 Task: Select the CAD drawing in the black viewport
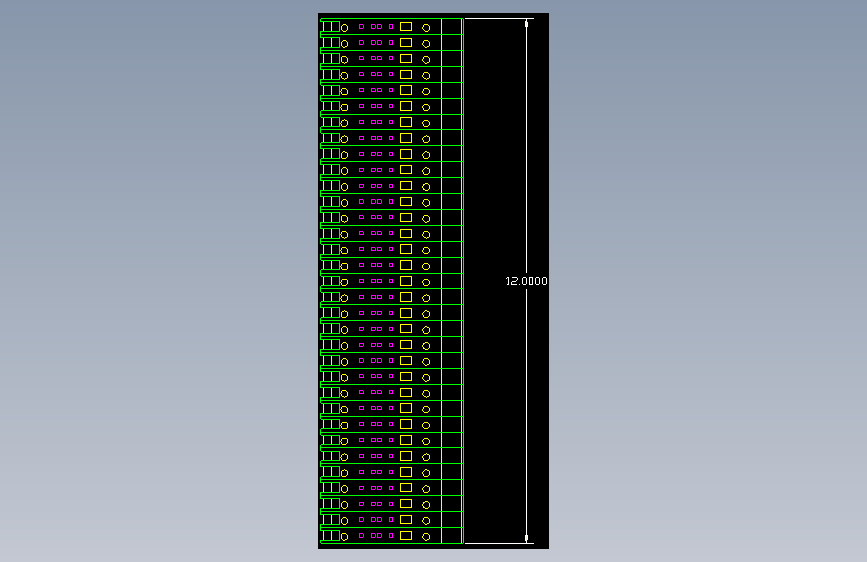pyautogui.click(x=433, y=281)
